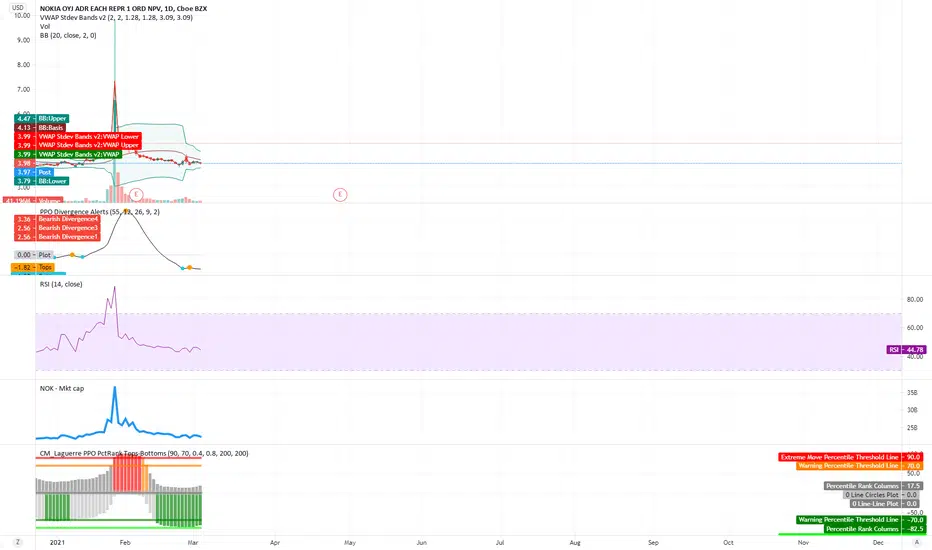Viewport: 932px width, 550px height.
Task: Open the USD currency selector
Action: point(18,8)
